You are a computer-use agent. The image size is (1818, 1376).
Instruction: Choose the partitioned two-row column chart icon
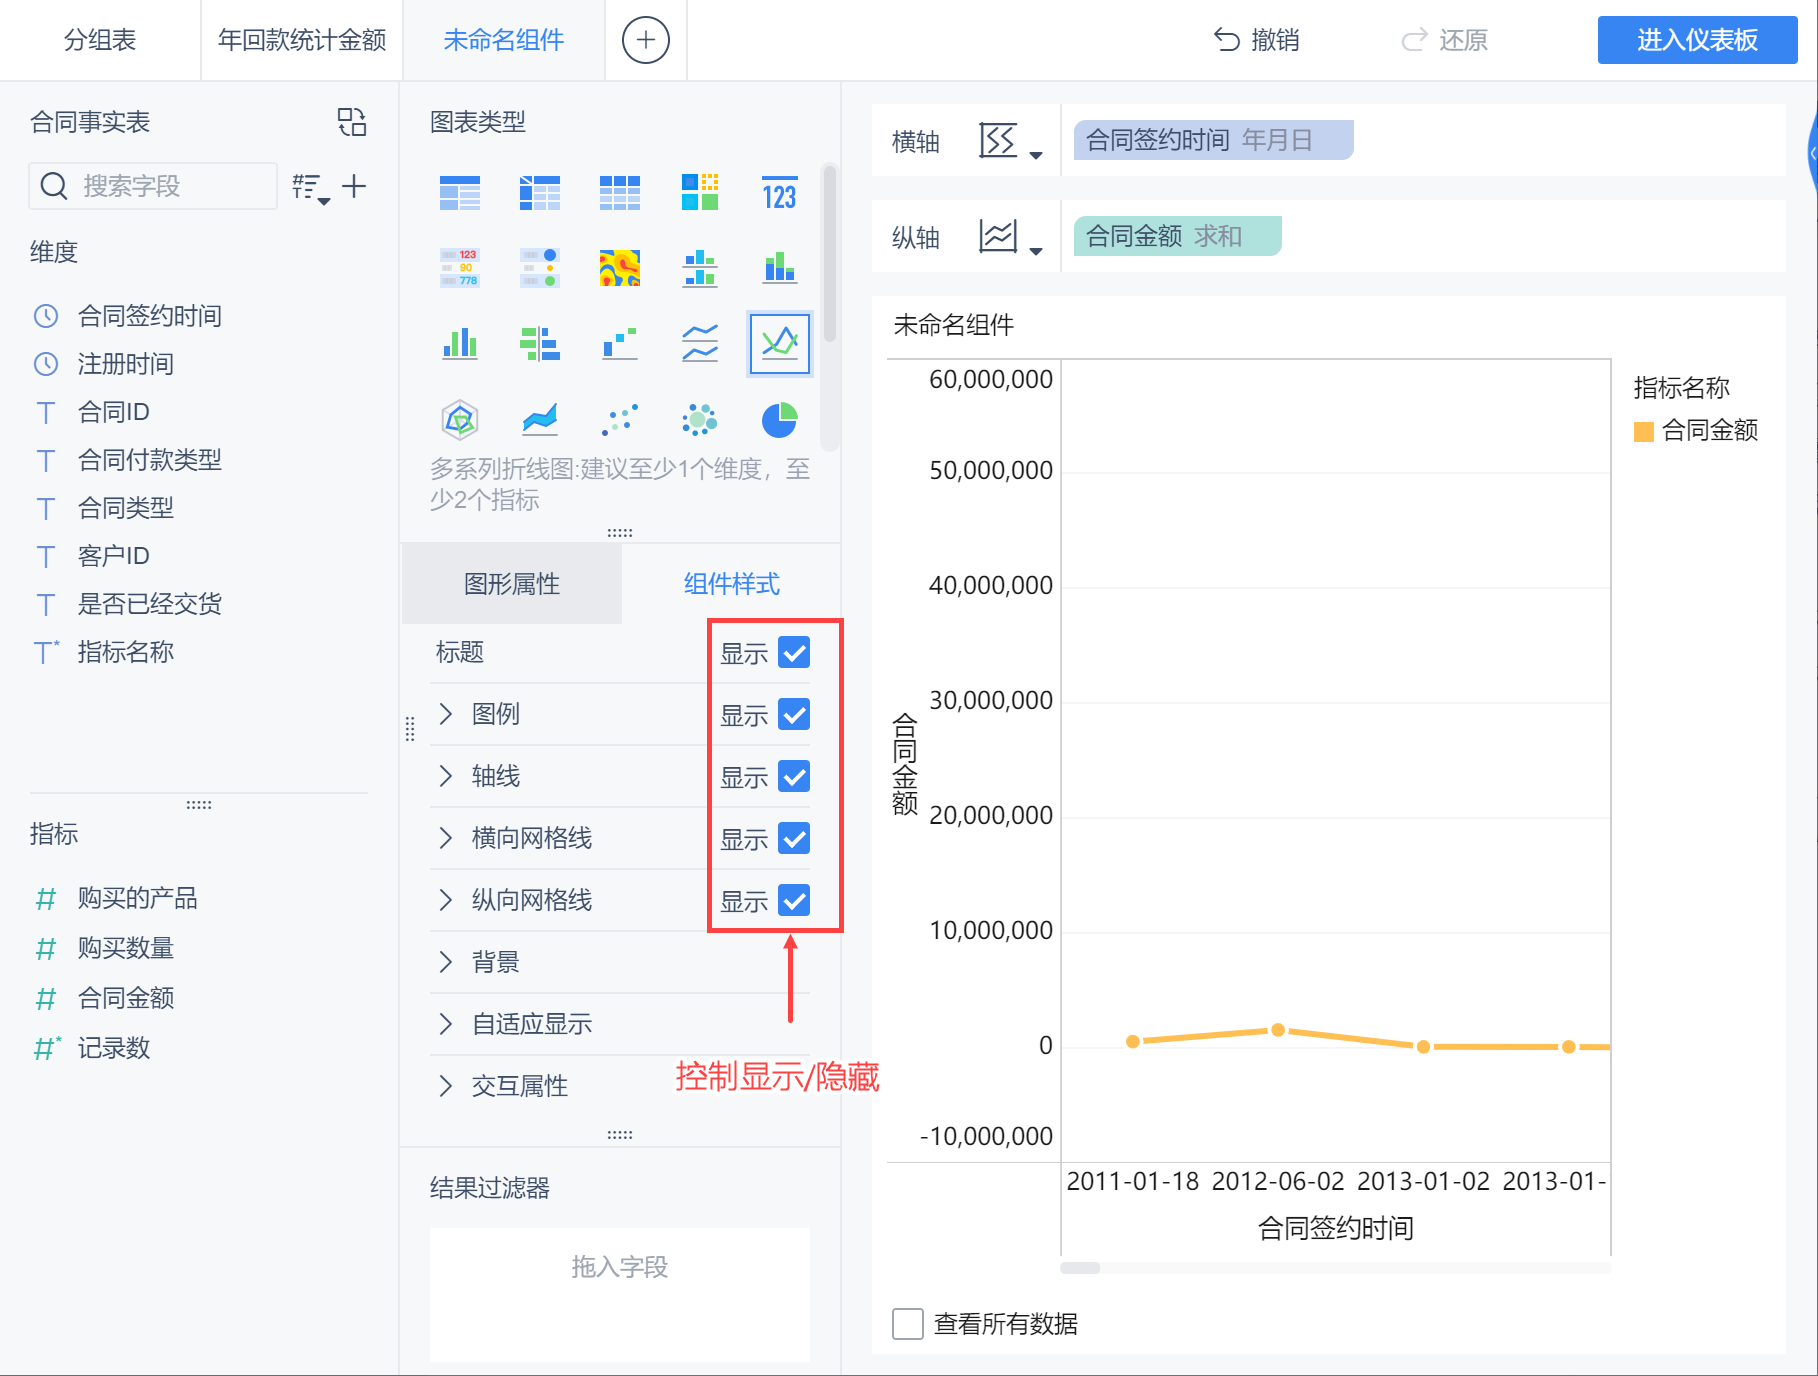tap(700, 268)
